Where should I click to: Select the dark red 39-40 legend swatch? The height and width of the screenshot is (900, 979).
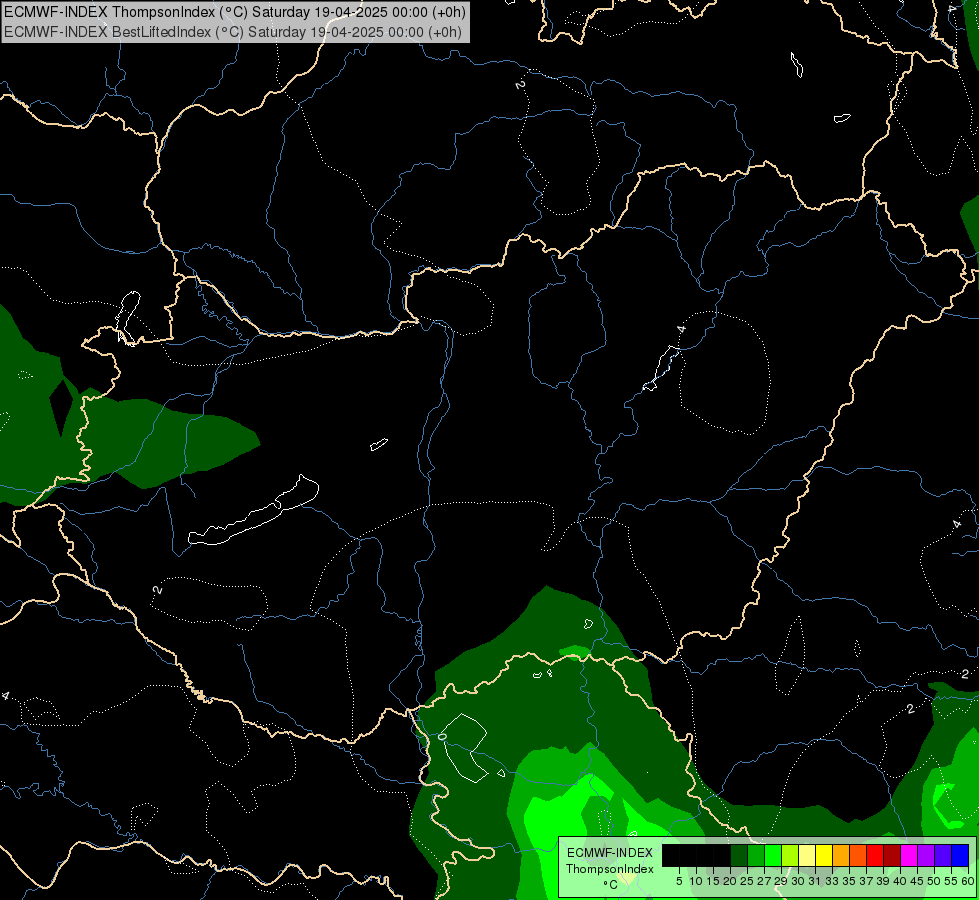[893, 855]
